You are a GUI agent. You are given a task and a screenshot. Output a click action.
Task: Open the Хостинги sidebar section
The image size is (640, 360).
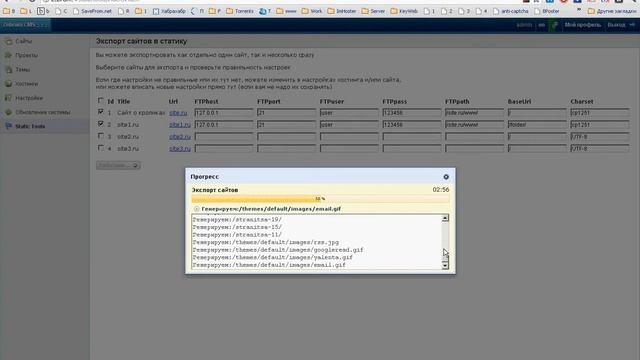[x=27, y=84]
